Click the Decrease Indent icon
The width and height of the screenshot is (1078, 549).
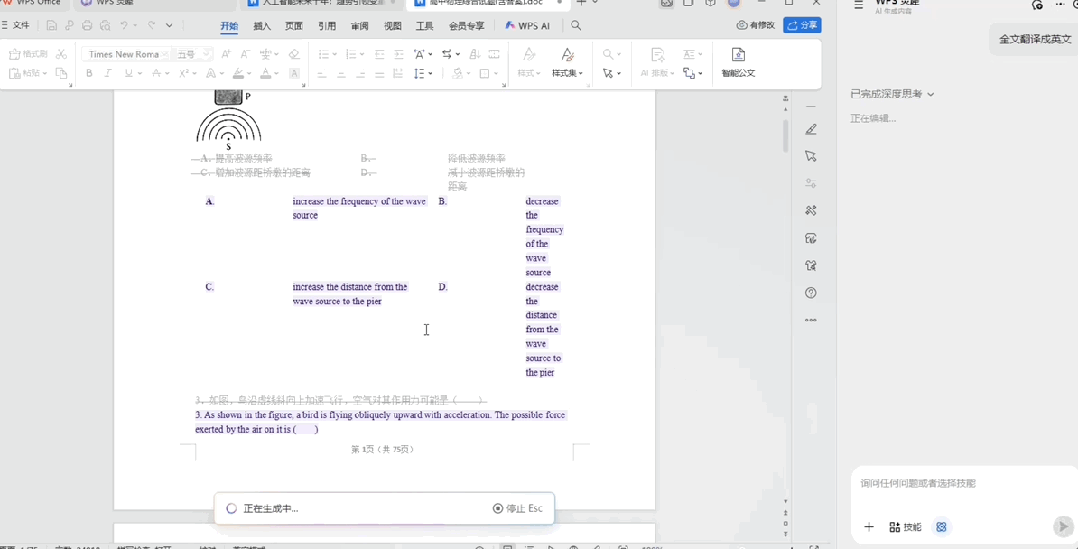point(380,54)
